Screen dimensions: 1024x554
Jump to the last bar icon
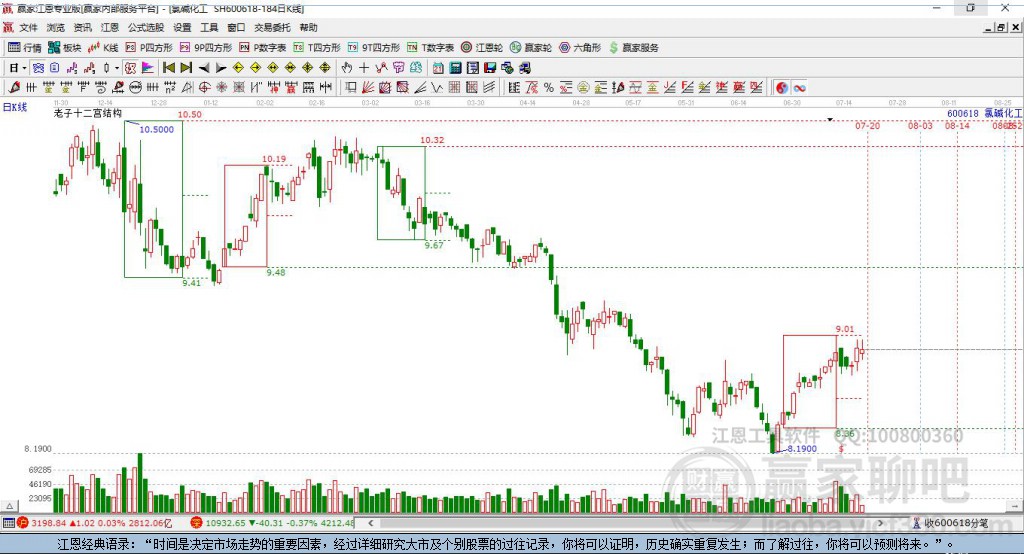(x=186, y=67)
